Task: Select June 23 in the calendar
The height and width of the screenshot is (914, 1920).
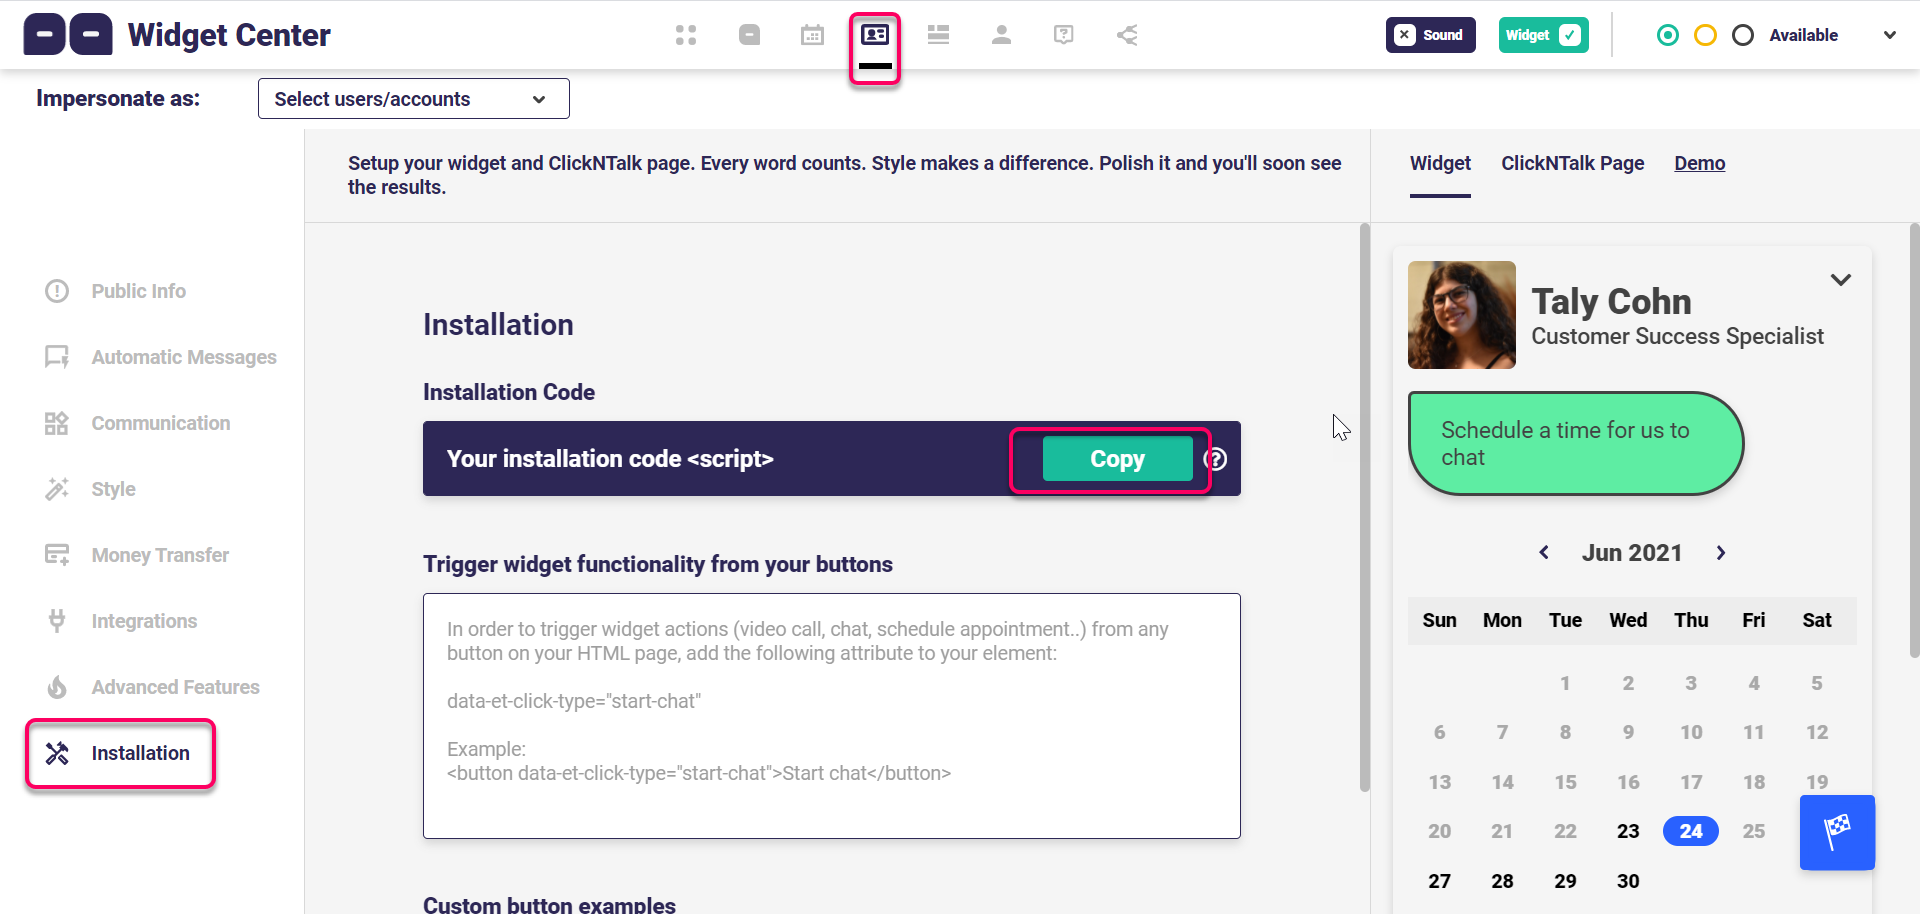Action: [1628, 831]
